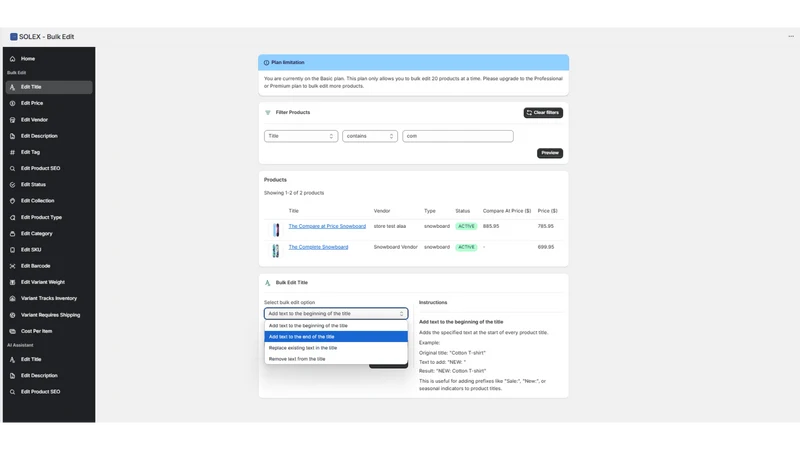Open the Edit Price menu item
This screenshot has height=450, width=800.
[x=49, y=103]
